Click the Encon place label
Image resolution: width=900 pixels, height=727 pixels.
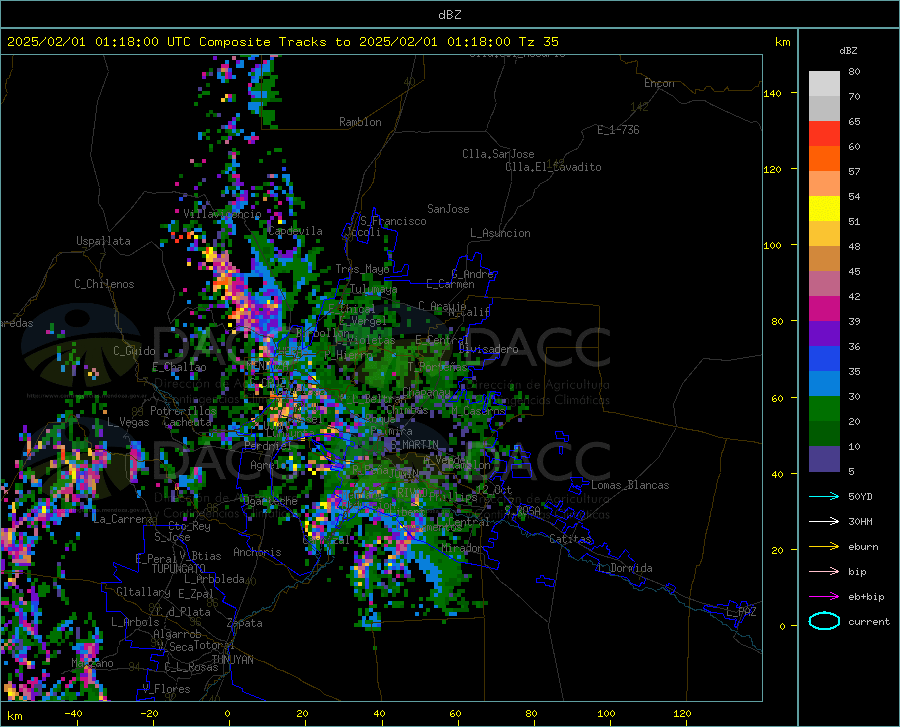click(x=660, y=83)
